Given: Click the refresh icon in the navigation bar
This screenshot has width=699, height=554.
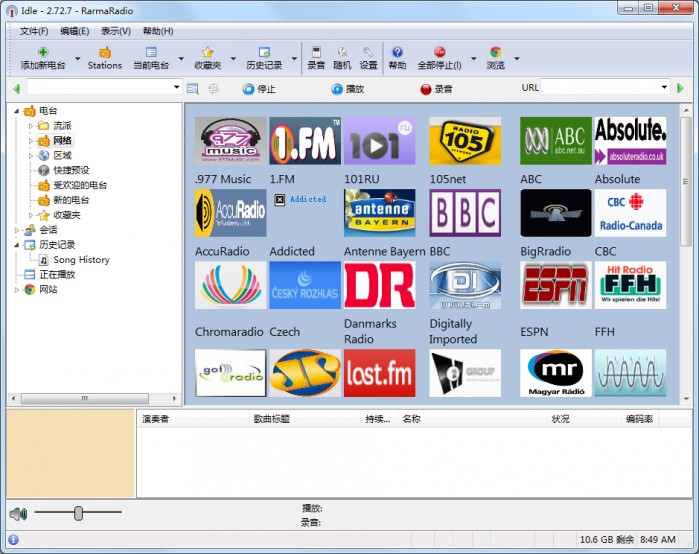Looking at the screenshot, I should click(x=214, y=89).
